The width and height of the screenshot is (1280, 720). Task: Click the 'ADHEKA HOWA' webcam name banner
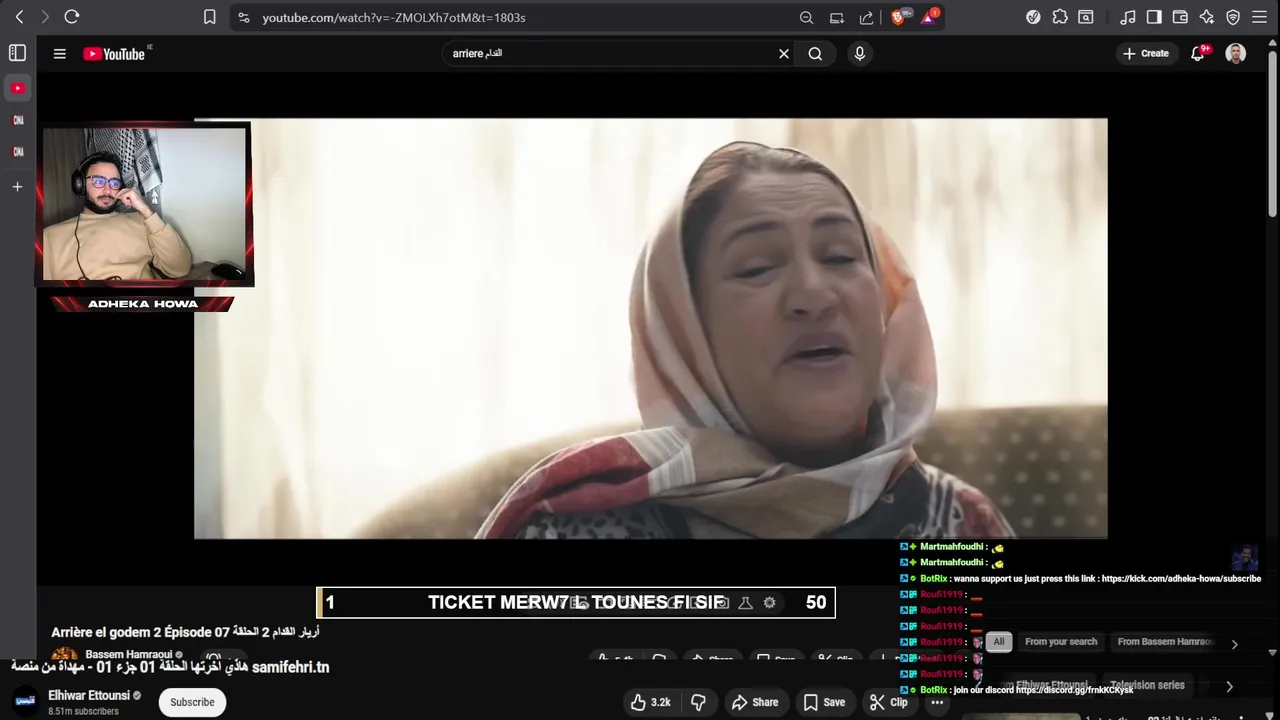(x=143, y=304)
